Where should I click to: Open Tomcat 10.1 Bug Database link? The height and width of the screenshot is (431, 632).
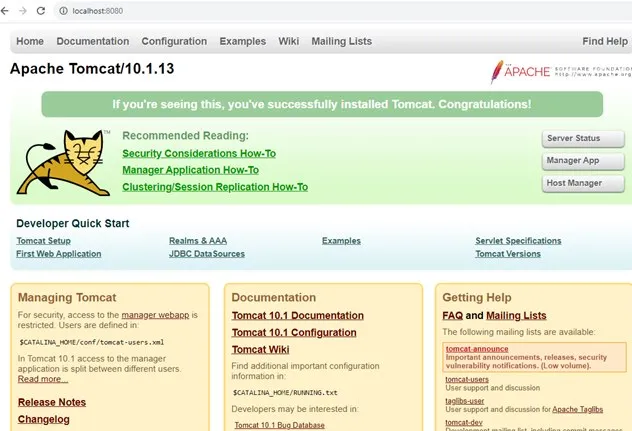point(279,425)
